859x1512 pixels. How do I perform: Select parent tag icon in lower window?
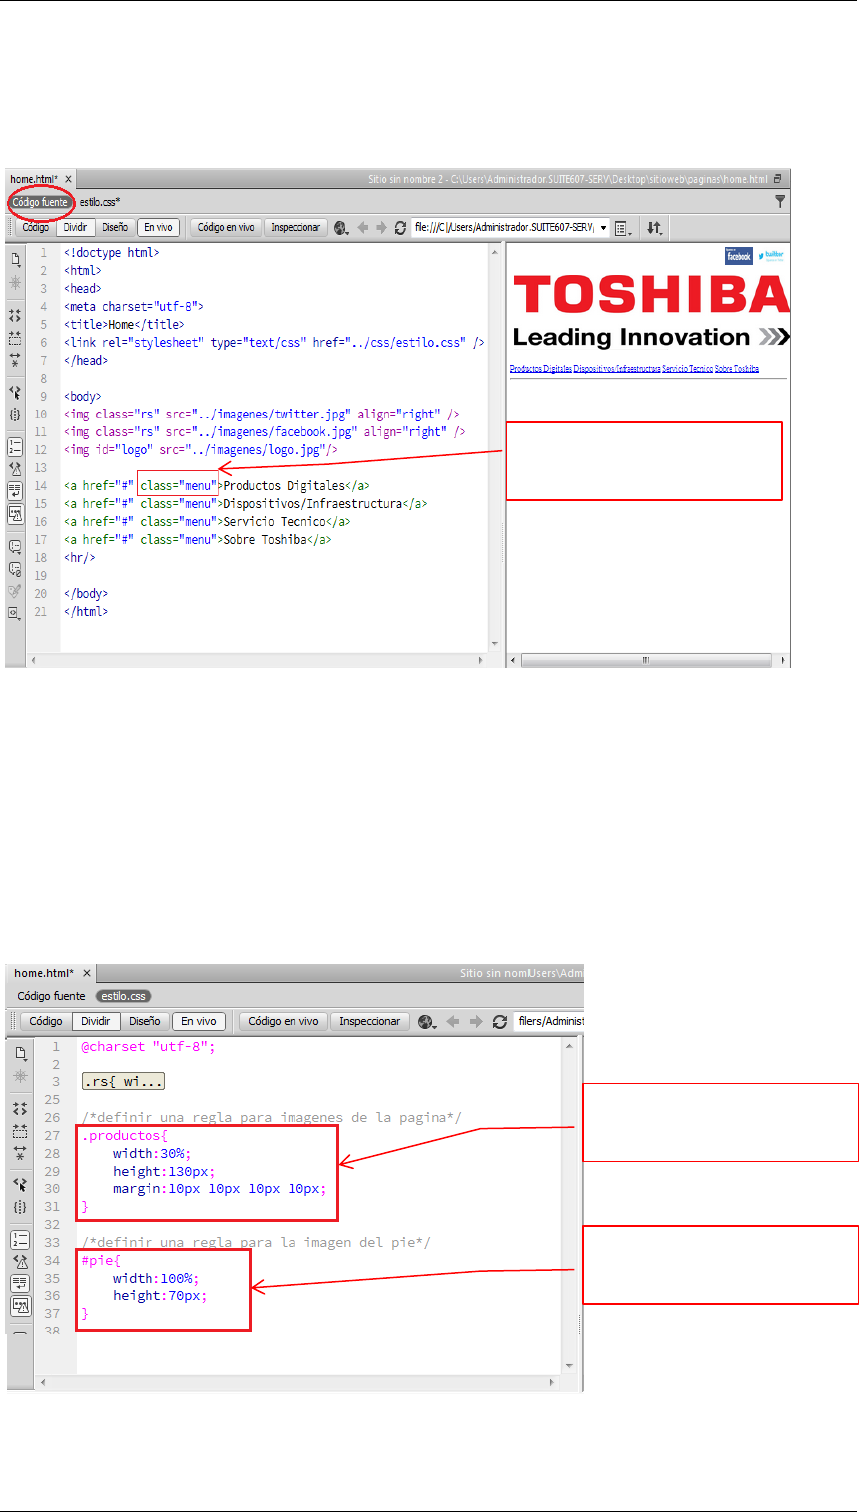pyautogui.click(x=18, y=1184)
